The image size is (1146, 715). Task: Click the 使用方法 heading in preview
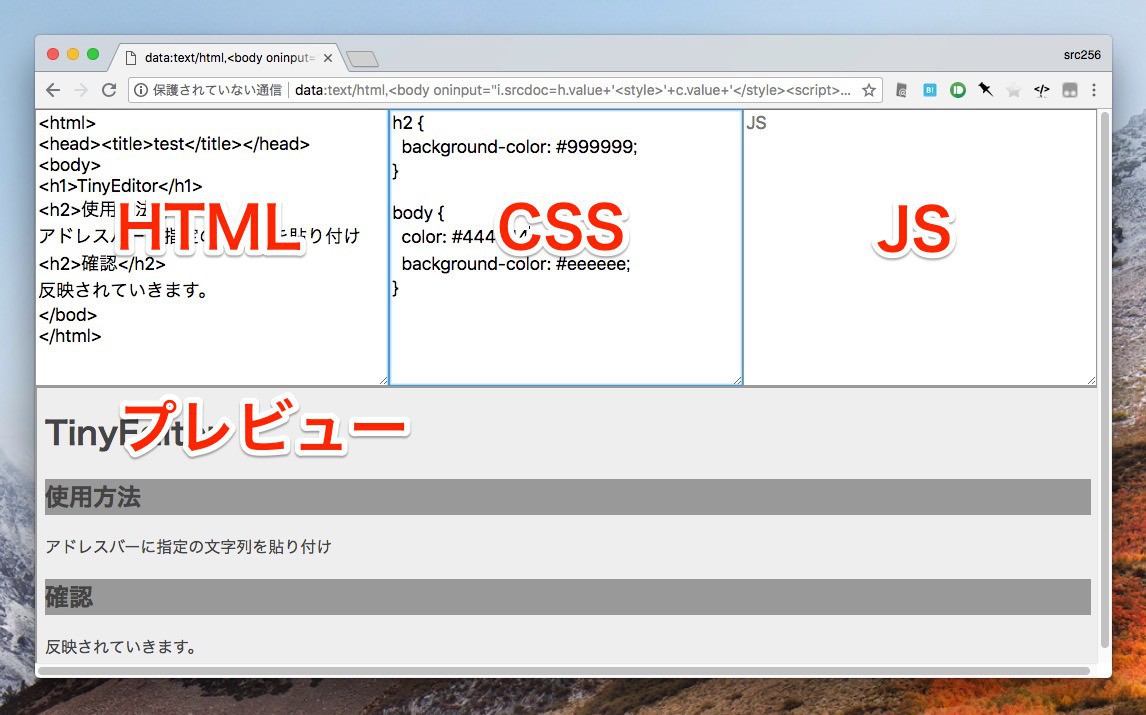(93, 497)
